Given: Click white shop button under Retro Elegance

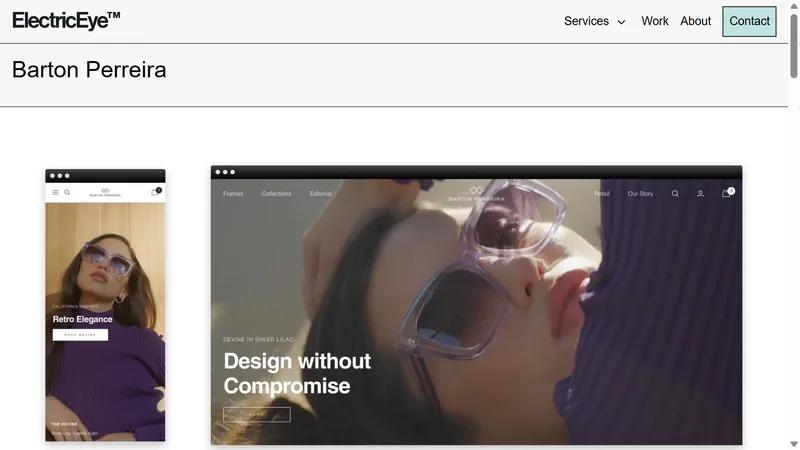Looking at the screenshot, I should pos(80,335).
